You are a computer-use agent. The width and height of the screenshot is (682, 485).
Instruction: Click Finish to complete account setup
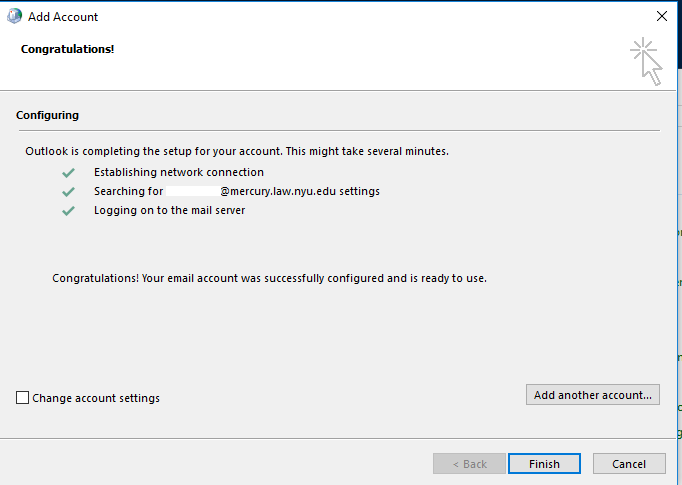point(544,464)
